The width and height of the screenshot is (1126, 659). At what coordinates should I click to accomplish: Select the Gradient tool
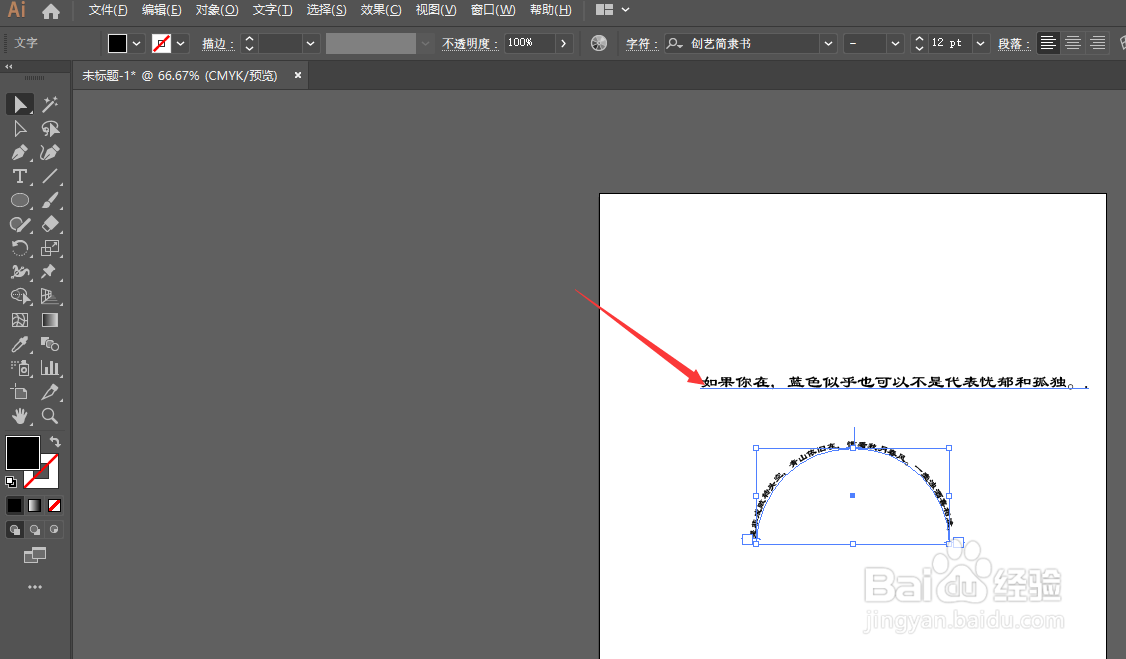(50, 320)
